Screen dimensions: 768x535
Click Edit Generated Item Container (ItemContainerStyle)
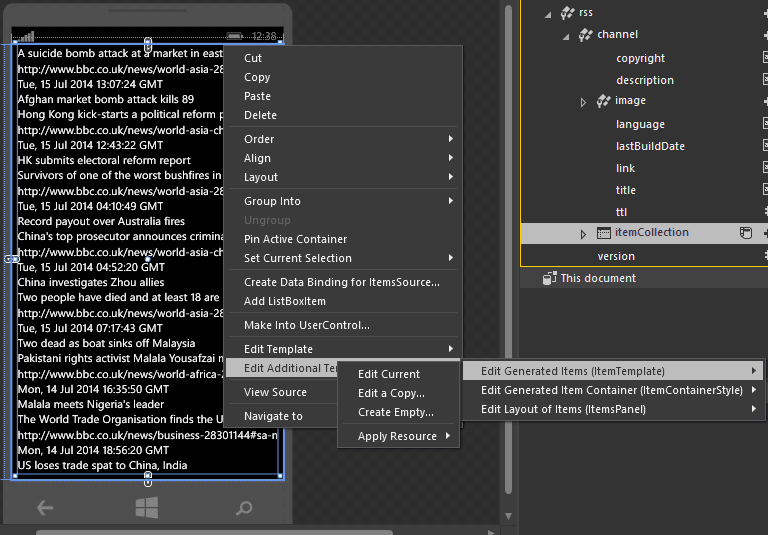point(611,390)
